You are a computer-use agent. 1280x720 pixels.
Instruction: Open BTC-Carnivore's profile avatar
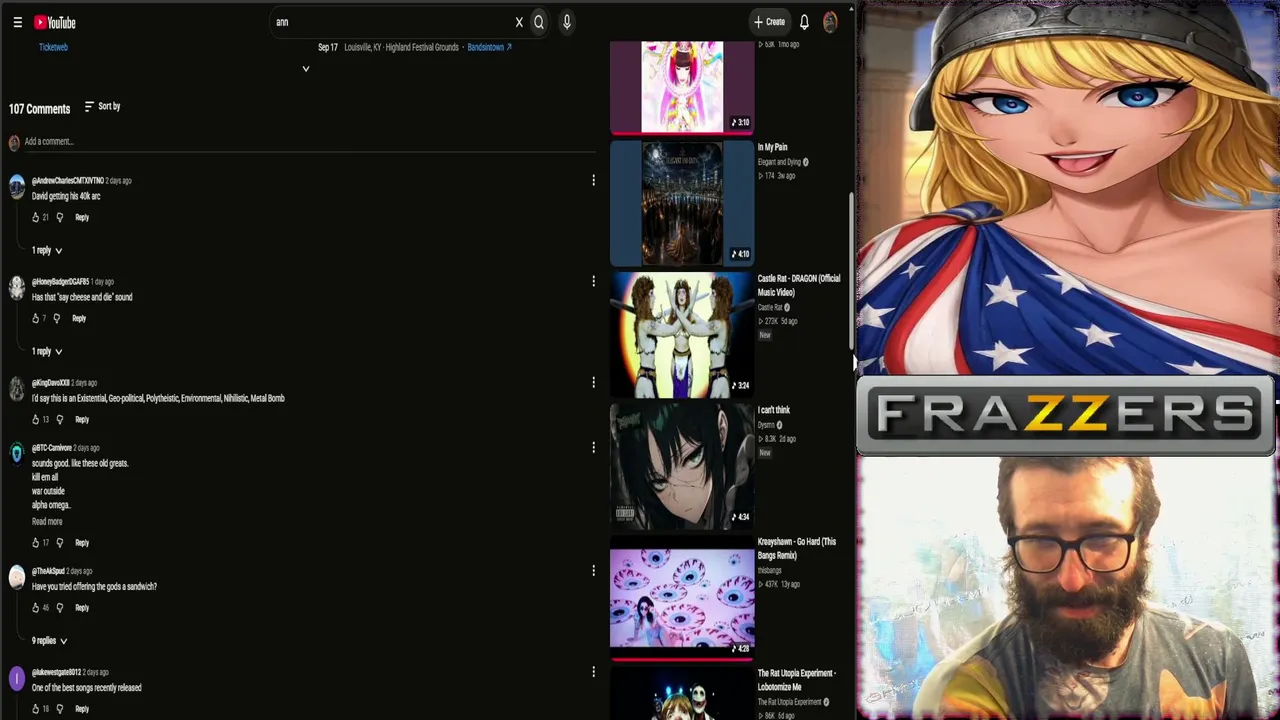coord(16,454)
